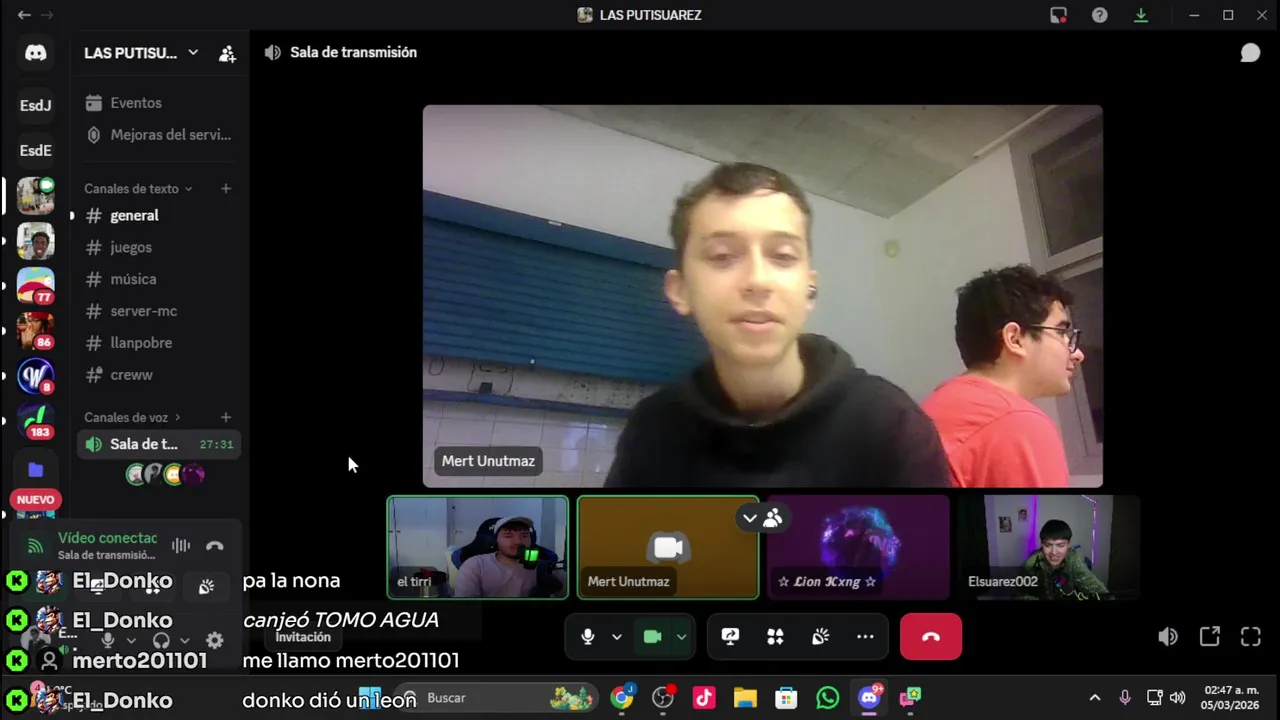1280x720 pixels.
Task: Open WhatsApp from the taskbar
Action: 827,698
